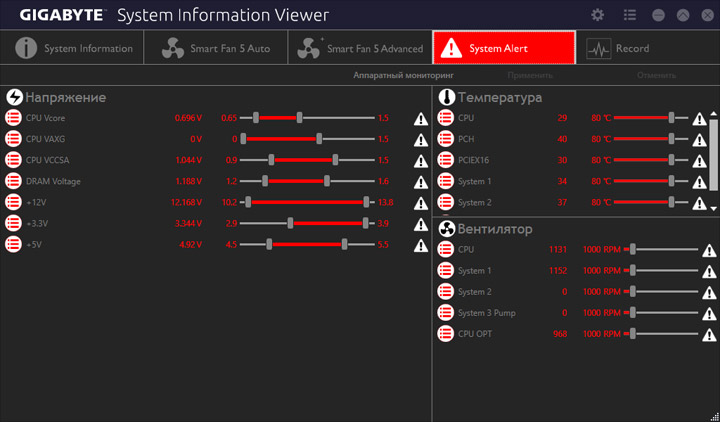Click the CPU temperature threshold slider handle
Image resolution: width=720 pixels, height=422 pixels.
pyautogui.click(x=671, y=118)
